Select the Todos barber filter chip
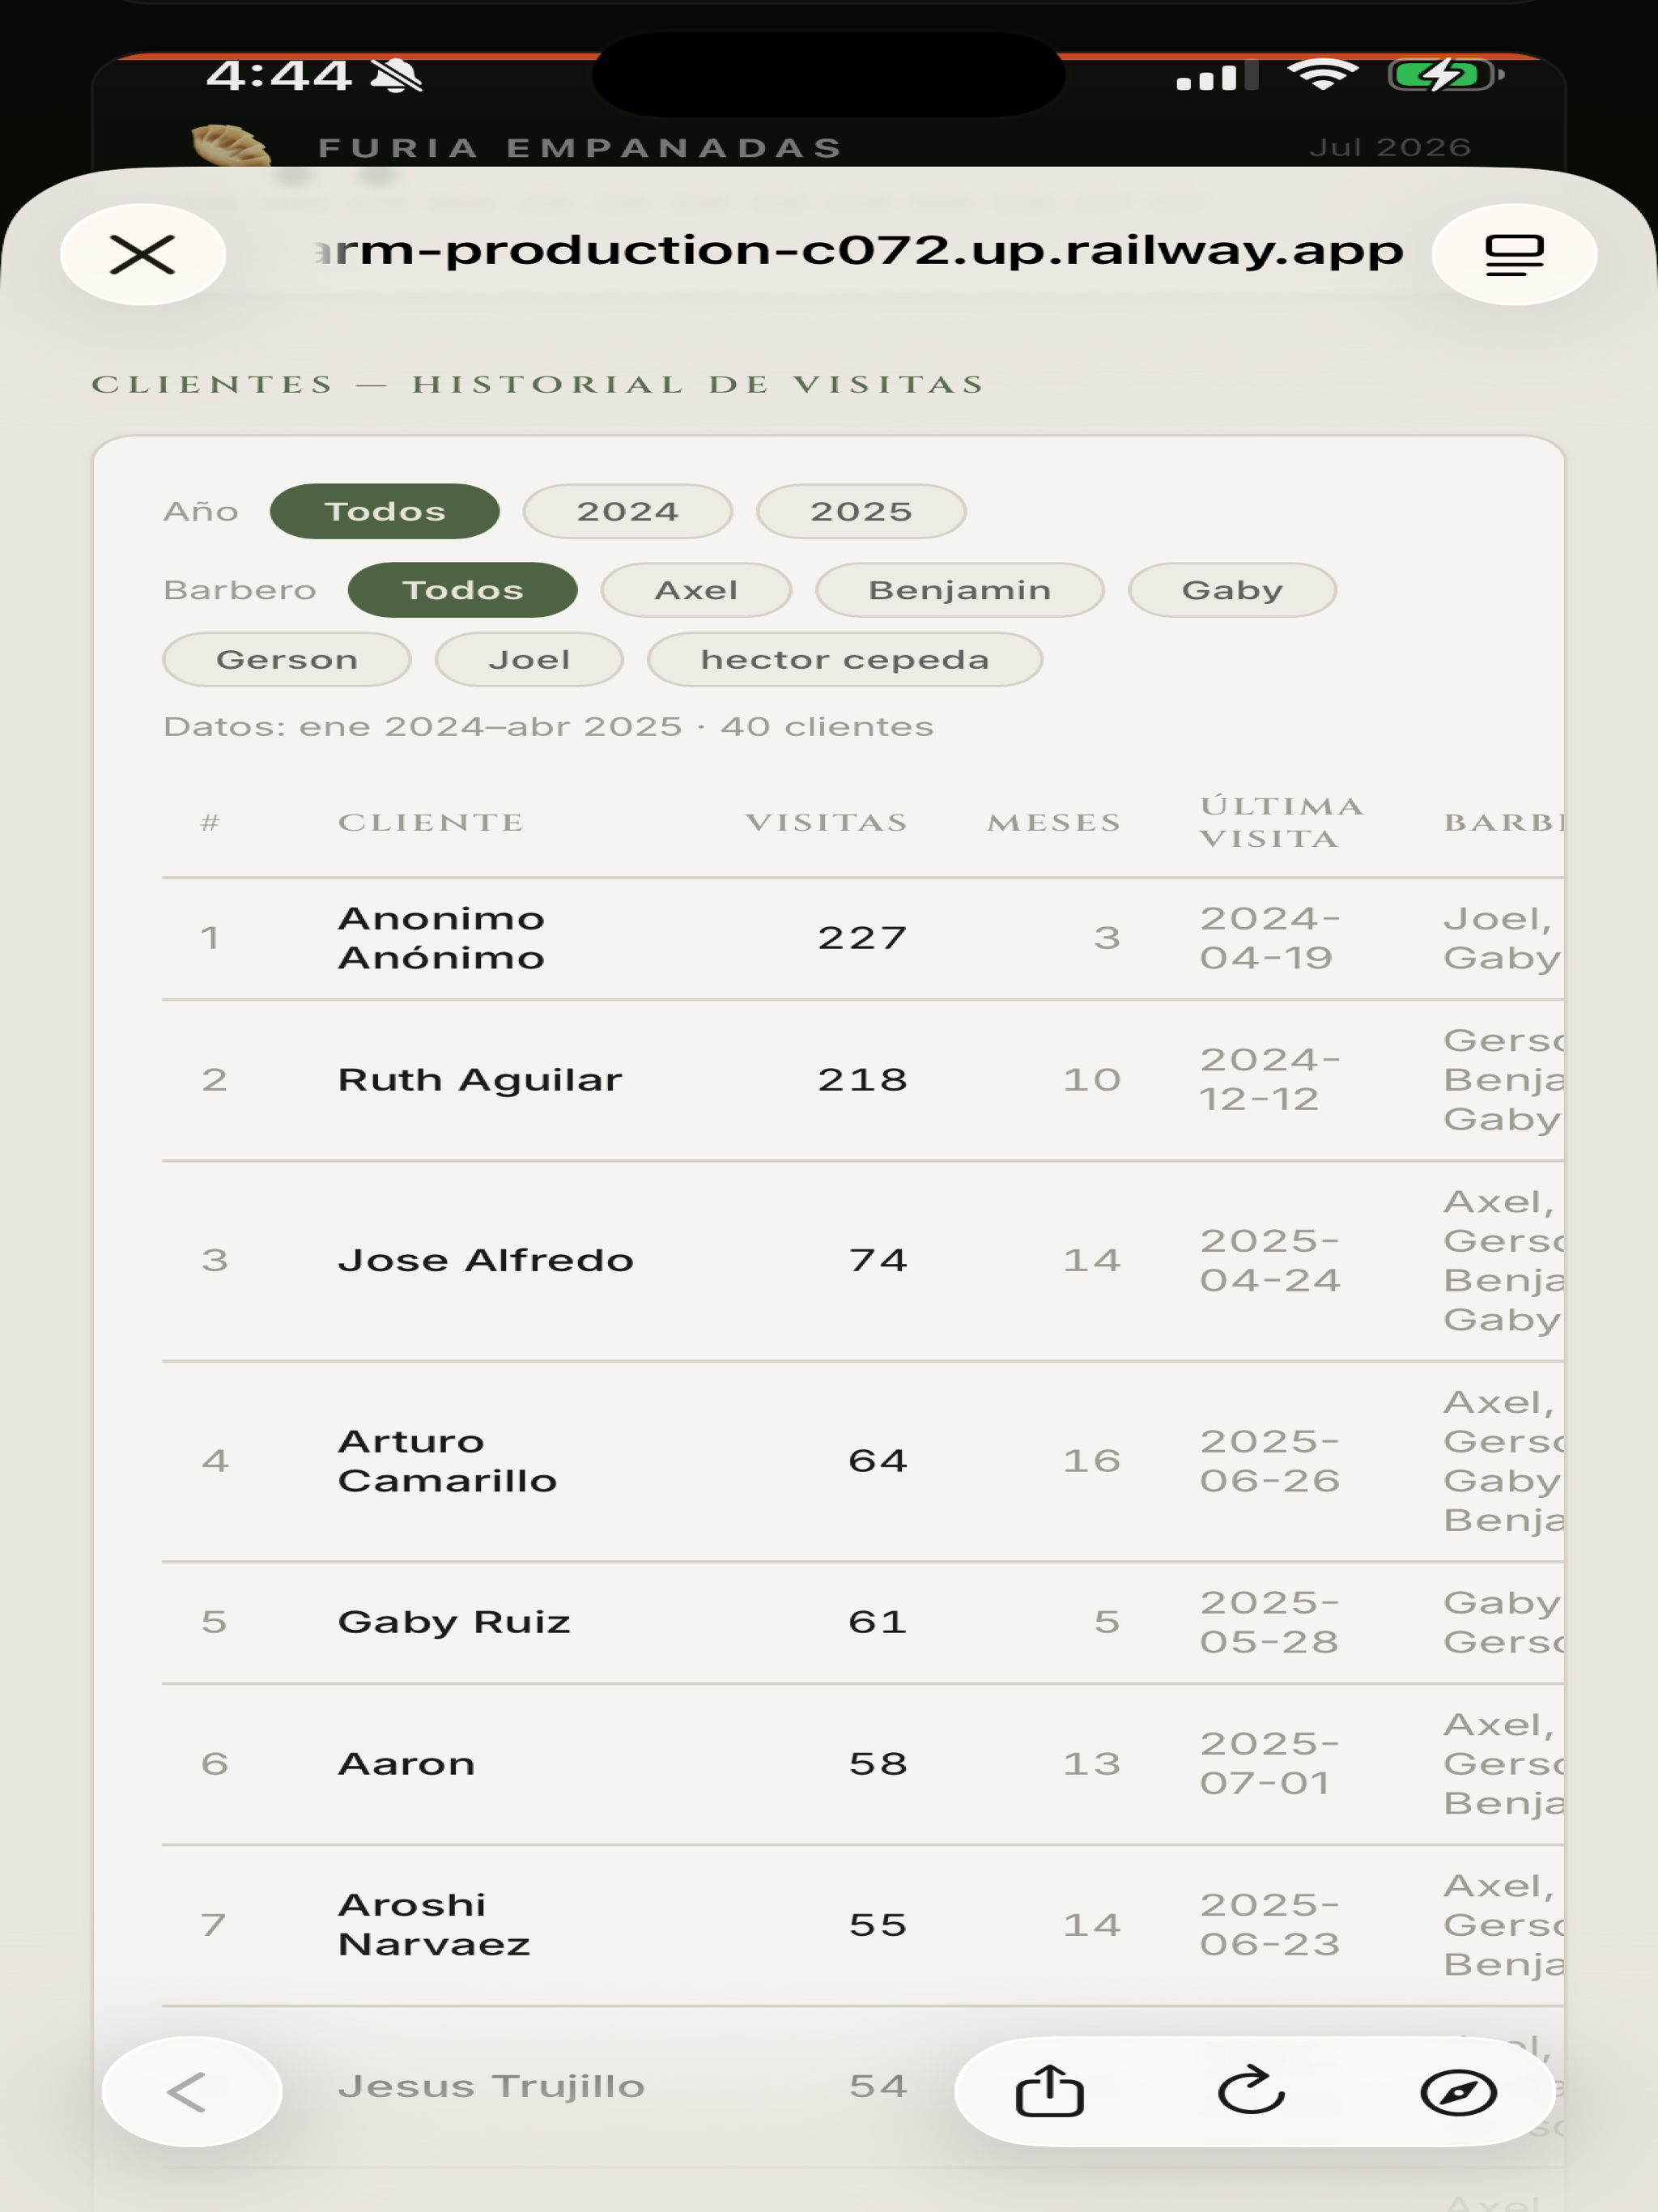The height and width of the screenshot is (2212, 1658). coord(463,590)
